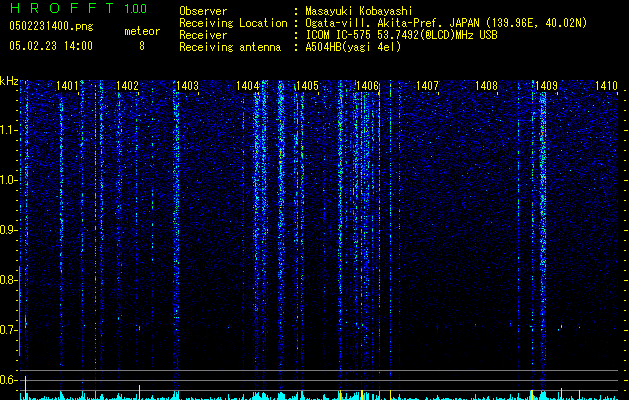Screen dimensions: 629x400
Task: Click the 0.7 kHz axis label
Action: pos(9,330)
